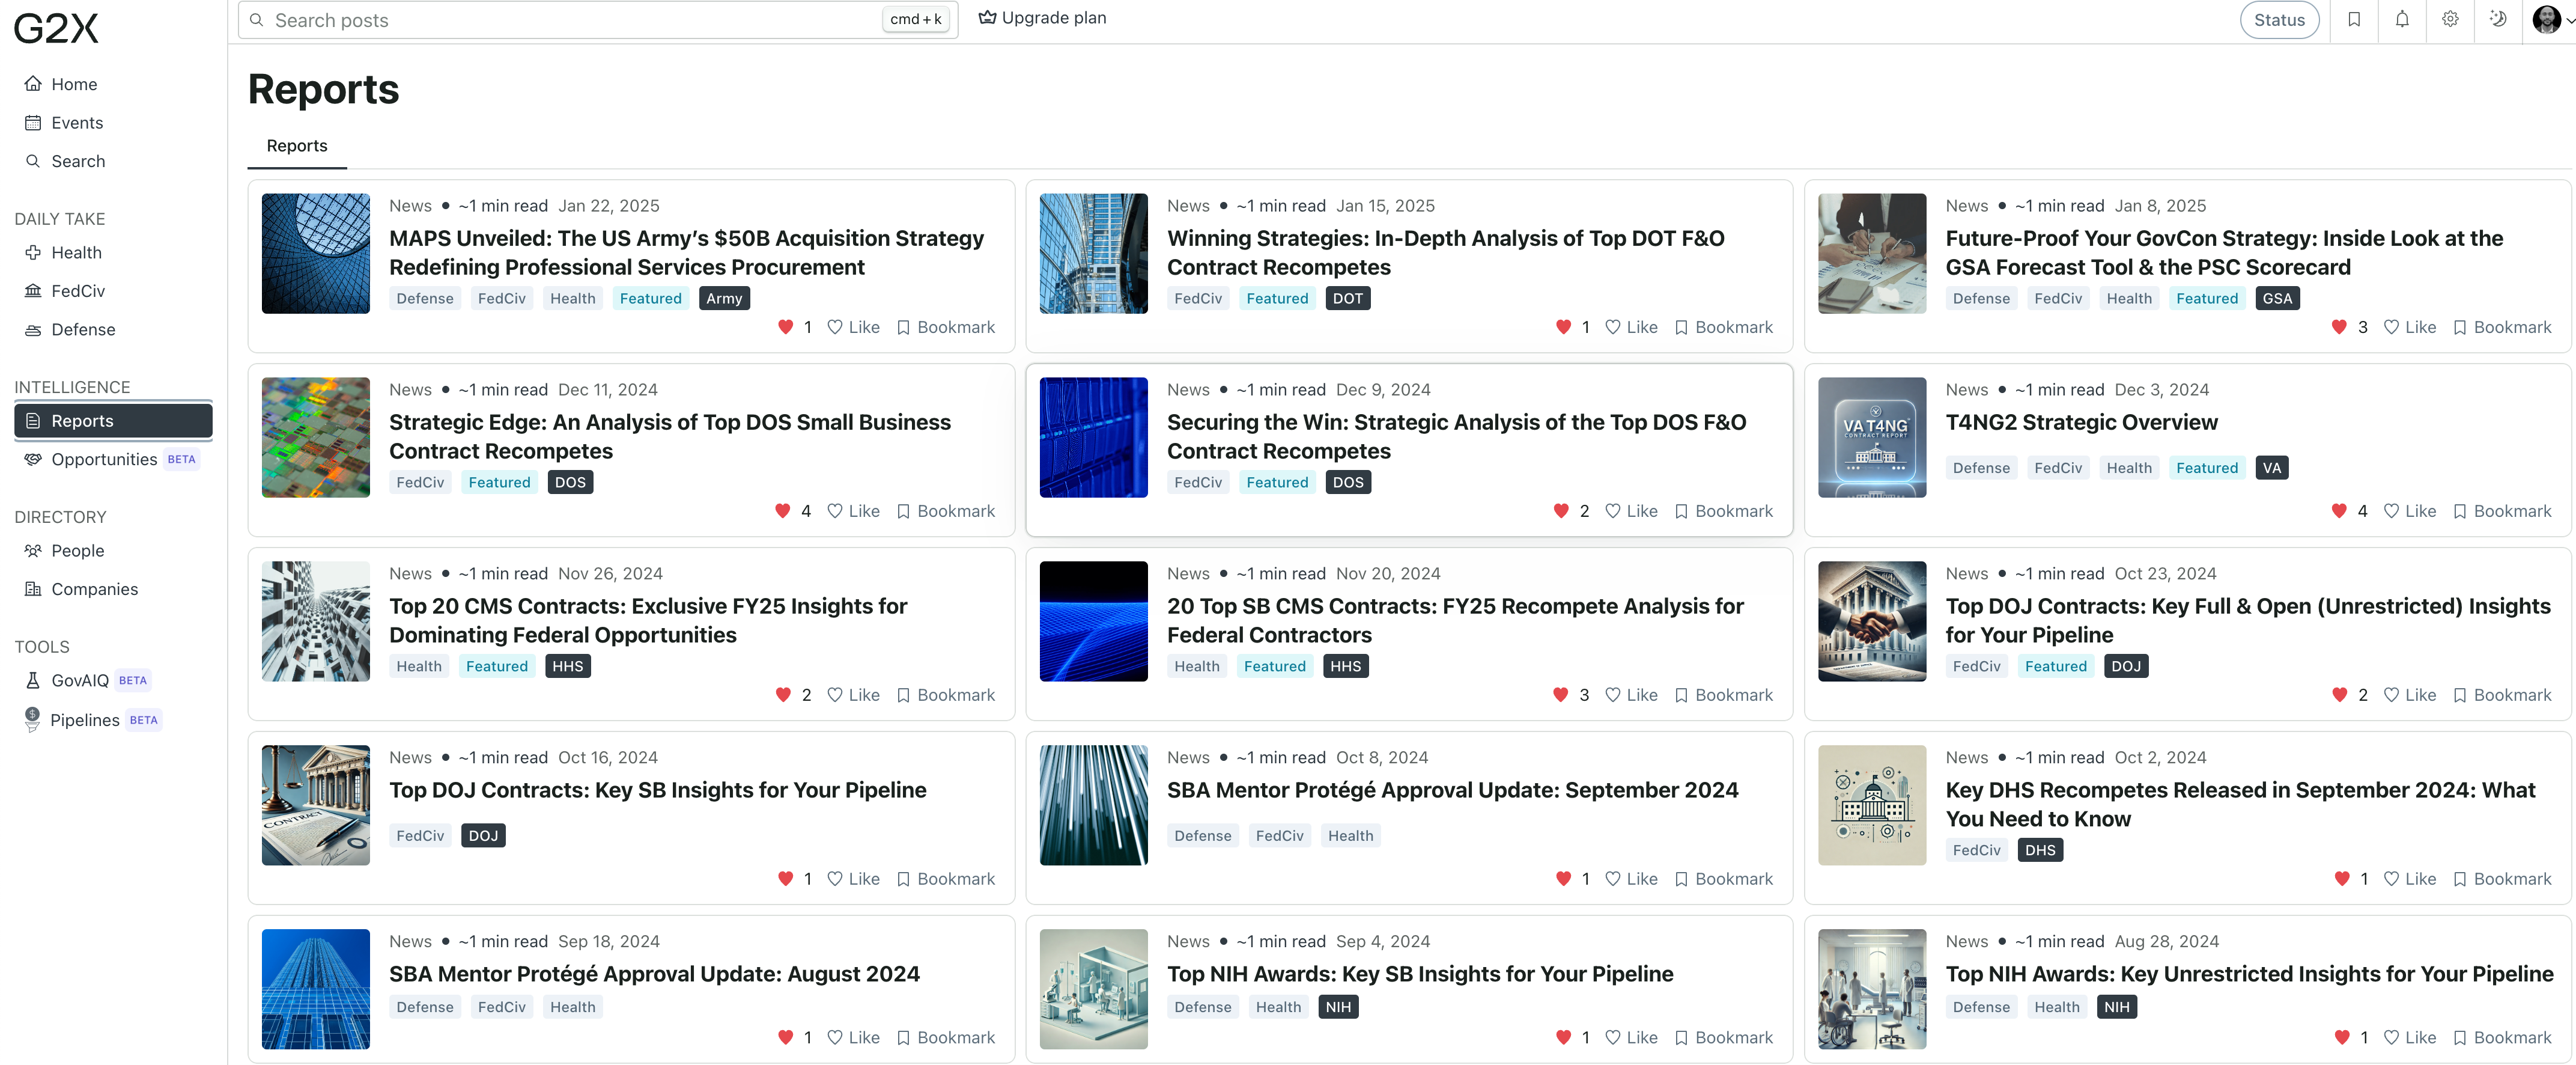Open VA T4NG report thumbnail
The width and height of the screenshot is (2576, 1065).
point(1872,437)
